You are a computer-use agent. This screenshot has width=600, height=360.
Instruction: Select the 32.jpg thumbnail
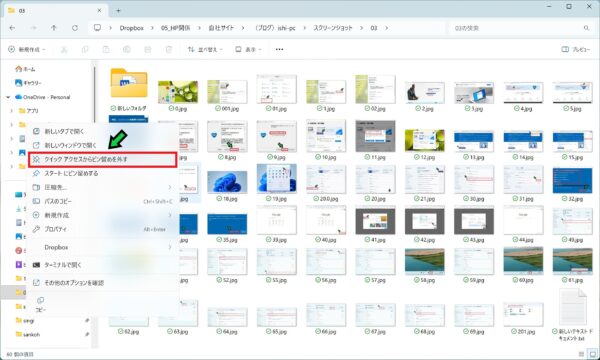[573, 181]
